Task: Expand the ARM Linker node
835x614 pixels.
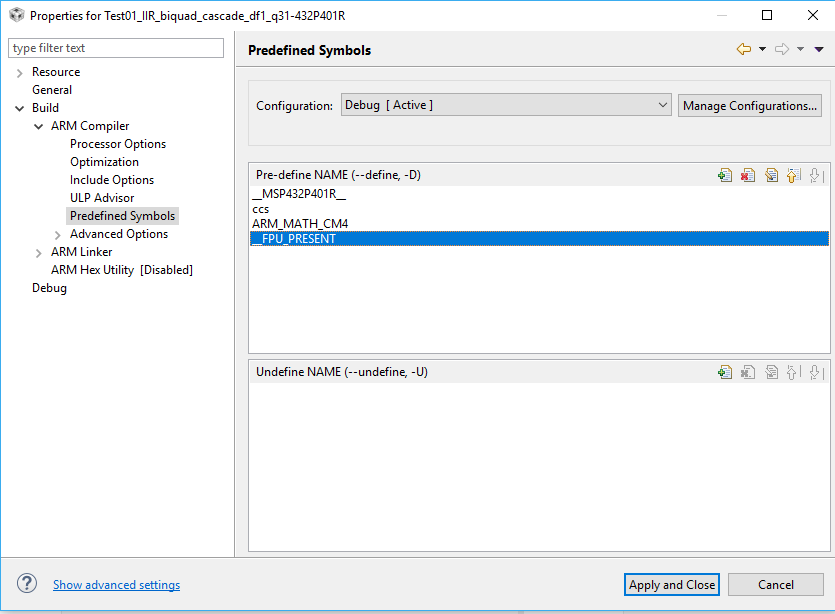Action: click(39, 252)
